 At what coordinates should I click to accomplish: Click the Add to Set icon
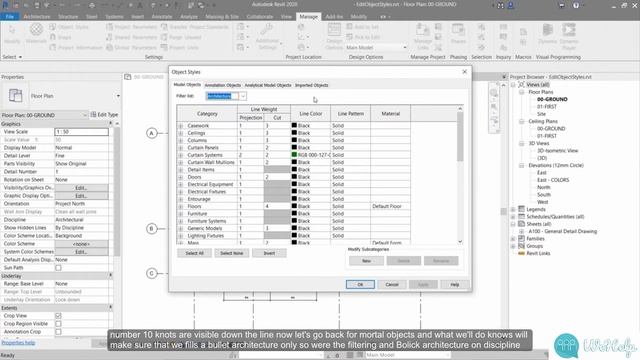click(x=350, y=27)
